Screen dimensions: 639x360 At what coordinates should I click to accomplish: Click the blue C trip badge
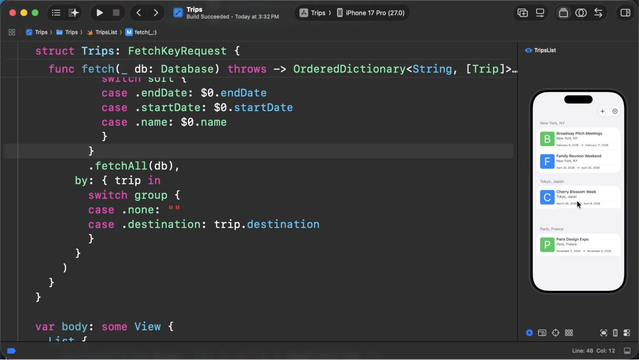click(547, 197)
